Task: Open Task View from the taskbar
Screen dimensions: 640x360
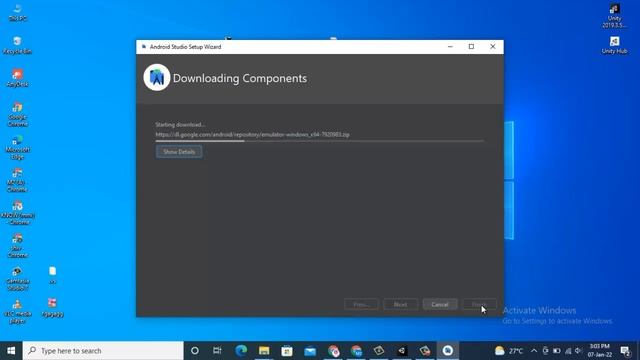Action: click(217, 351)
